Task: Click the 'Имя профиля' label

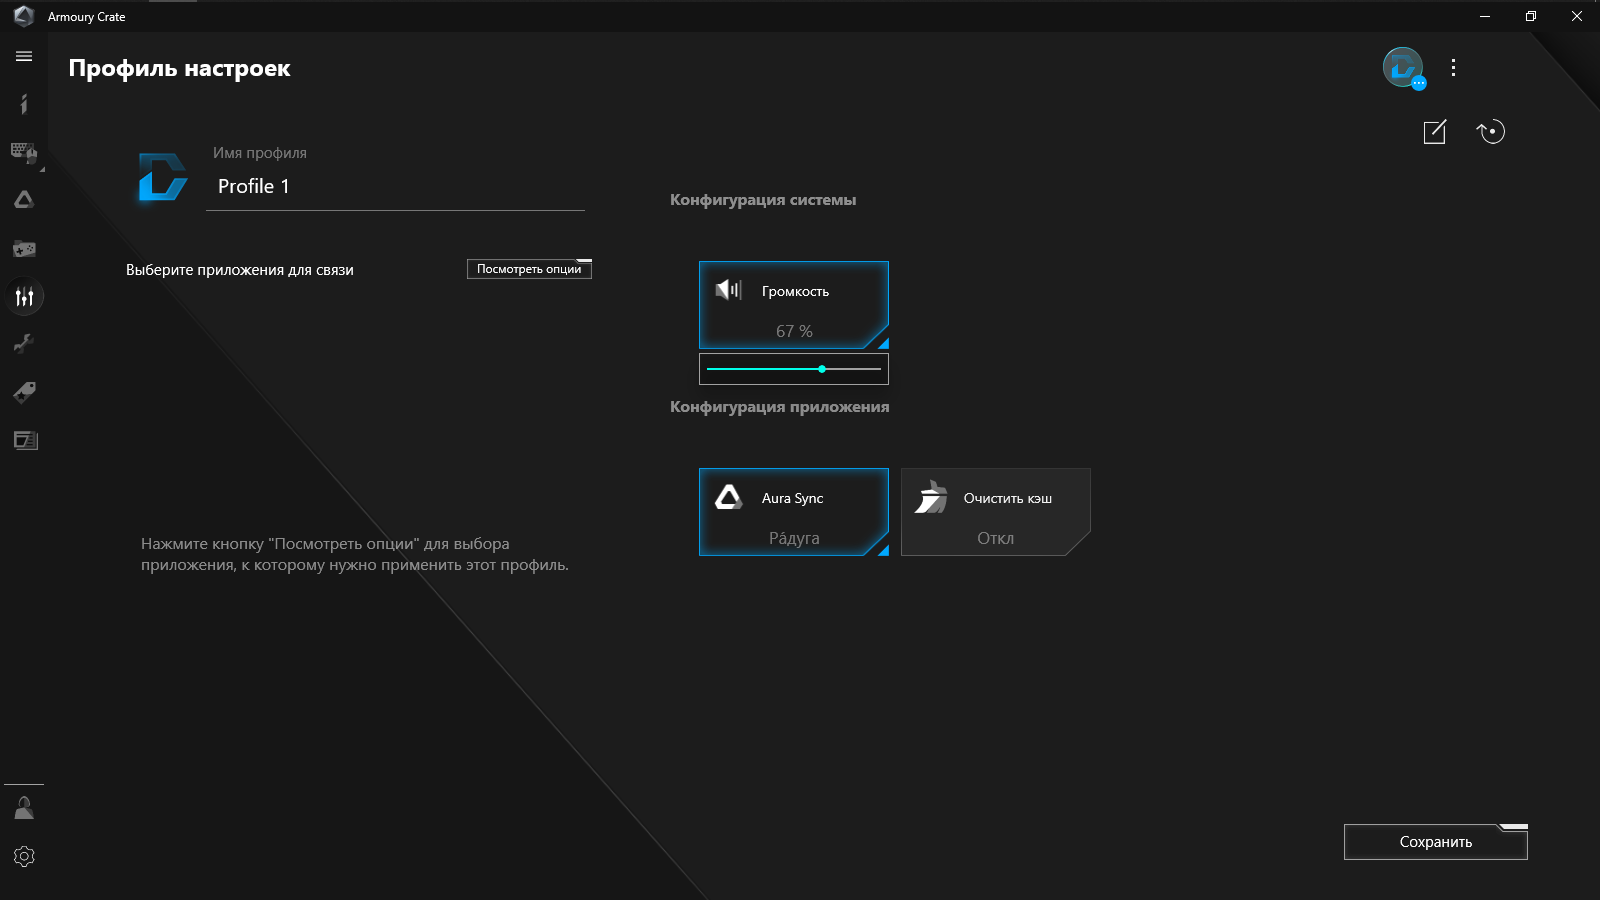Action: (260, 153)
